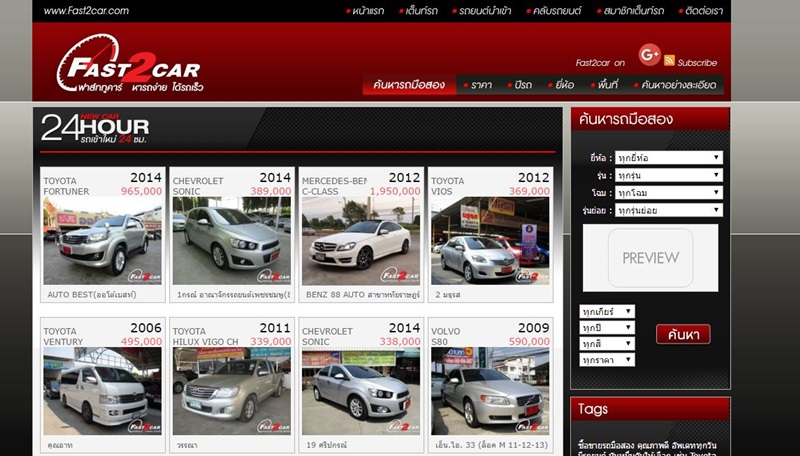800x456 pixels.
Task: Click the TOYOTA HILUX VIGO CH title
Action: click(x=205, y=337)
